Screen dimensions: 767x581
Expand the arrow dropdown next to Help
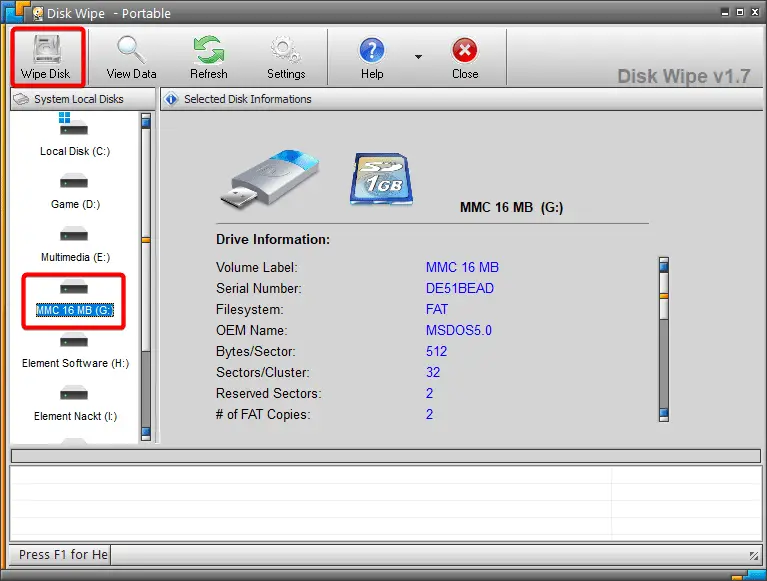(x=418, y=57)
